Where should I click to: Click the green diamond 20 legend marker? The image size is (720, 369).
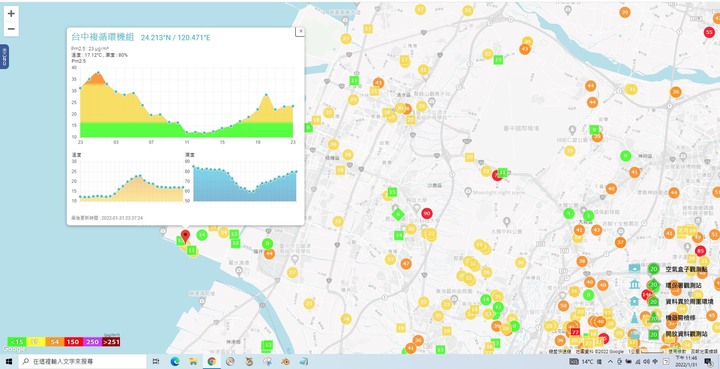[654, 285]
